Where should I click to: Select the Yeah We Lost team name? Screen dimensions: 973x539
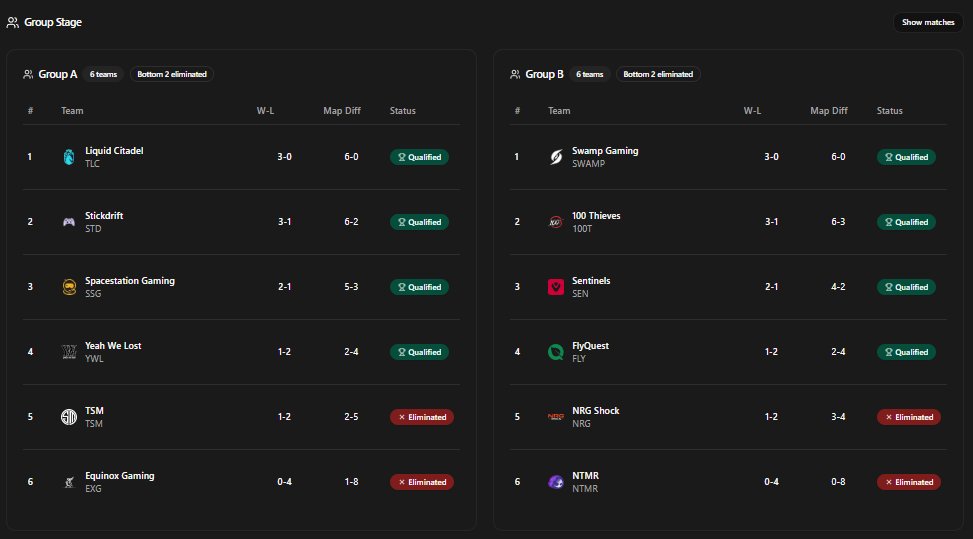[x=113, y=345]
